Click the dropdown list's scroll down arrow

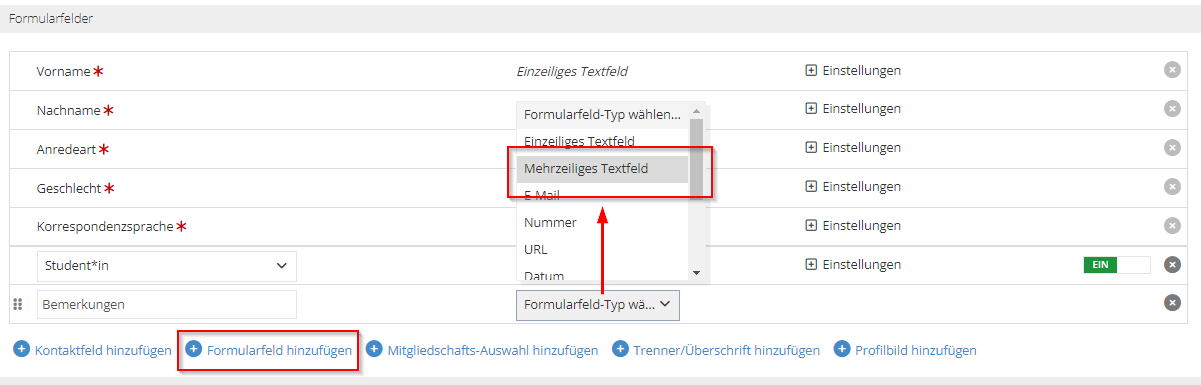click(696, 273)
